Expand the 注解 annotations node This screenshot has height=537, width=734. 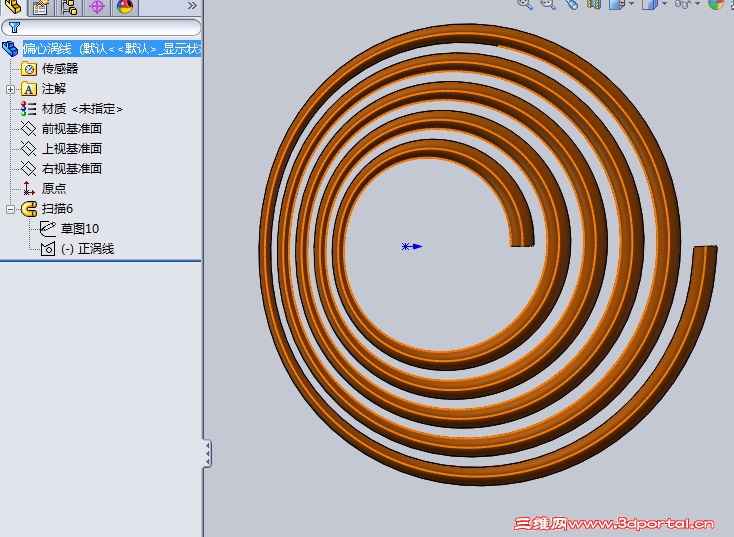click(10, 89)
